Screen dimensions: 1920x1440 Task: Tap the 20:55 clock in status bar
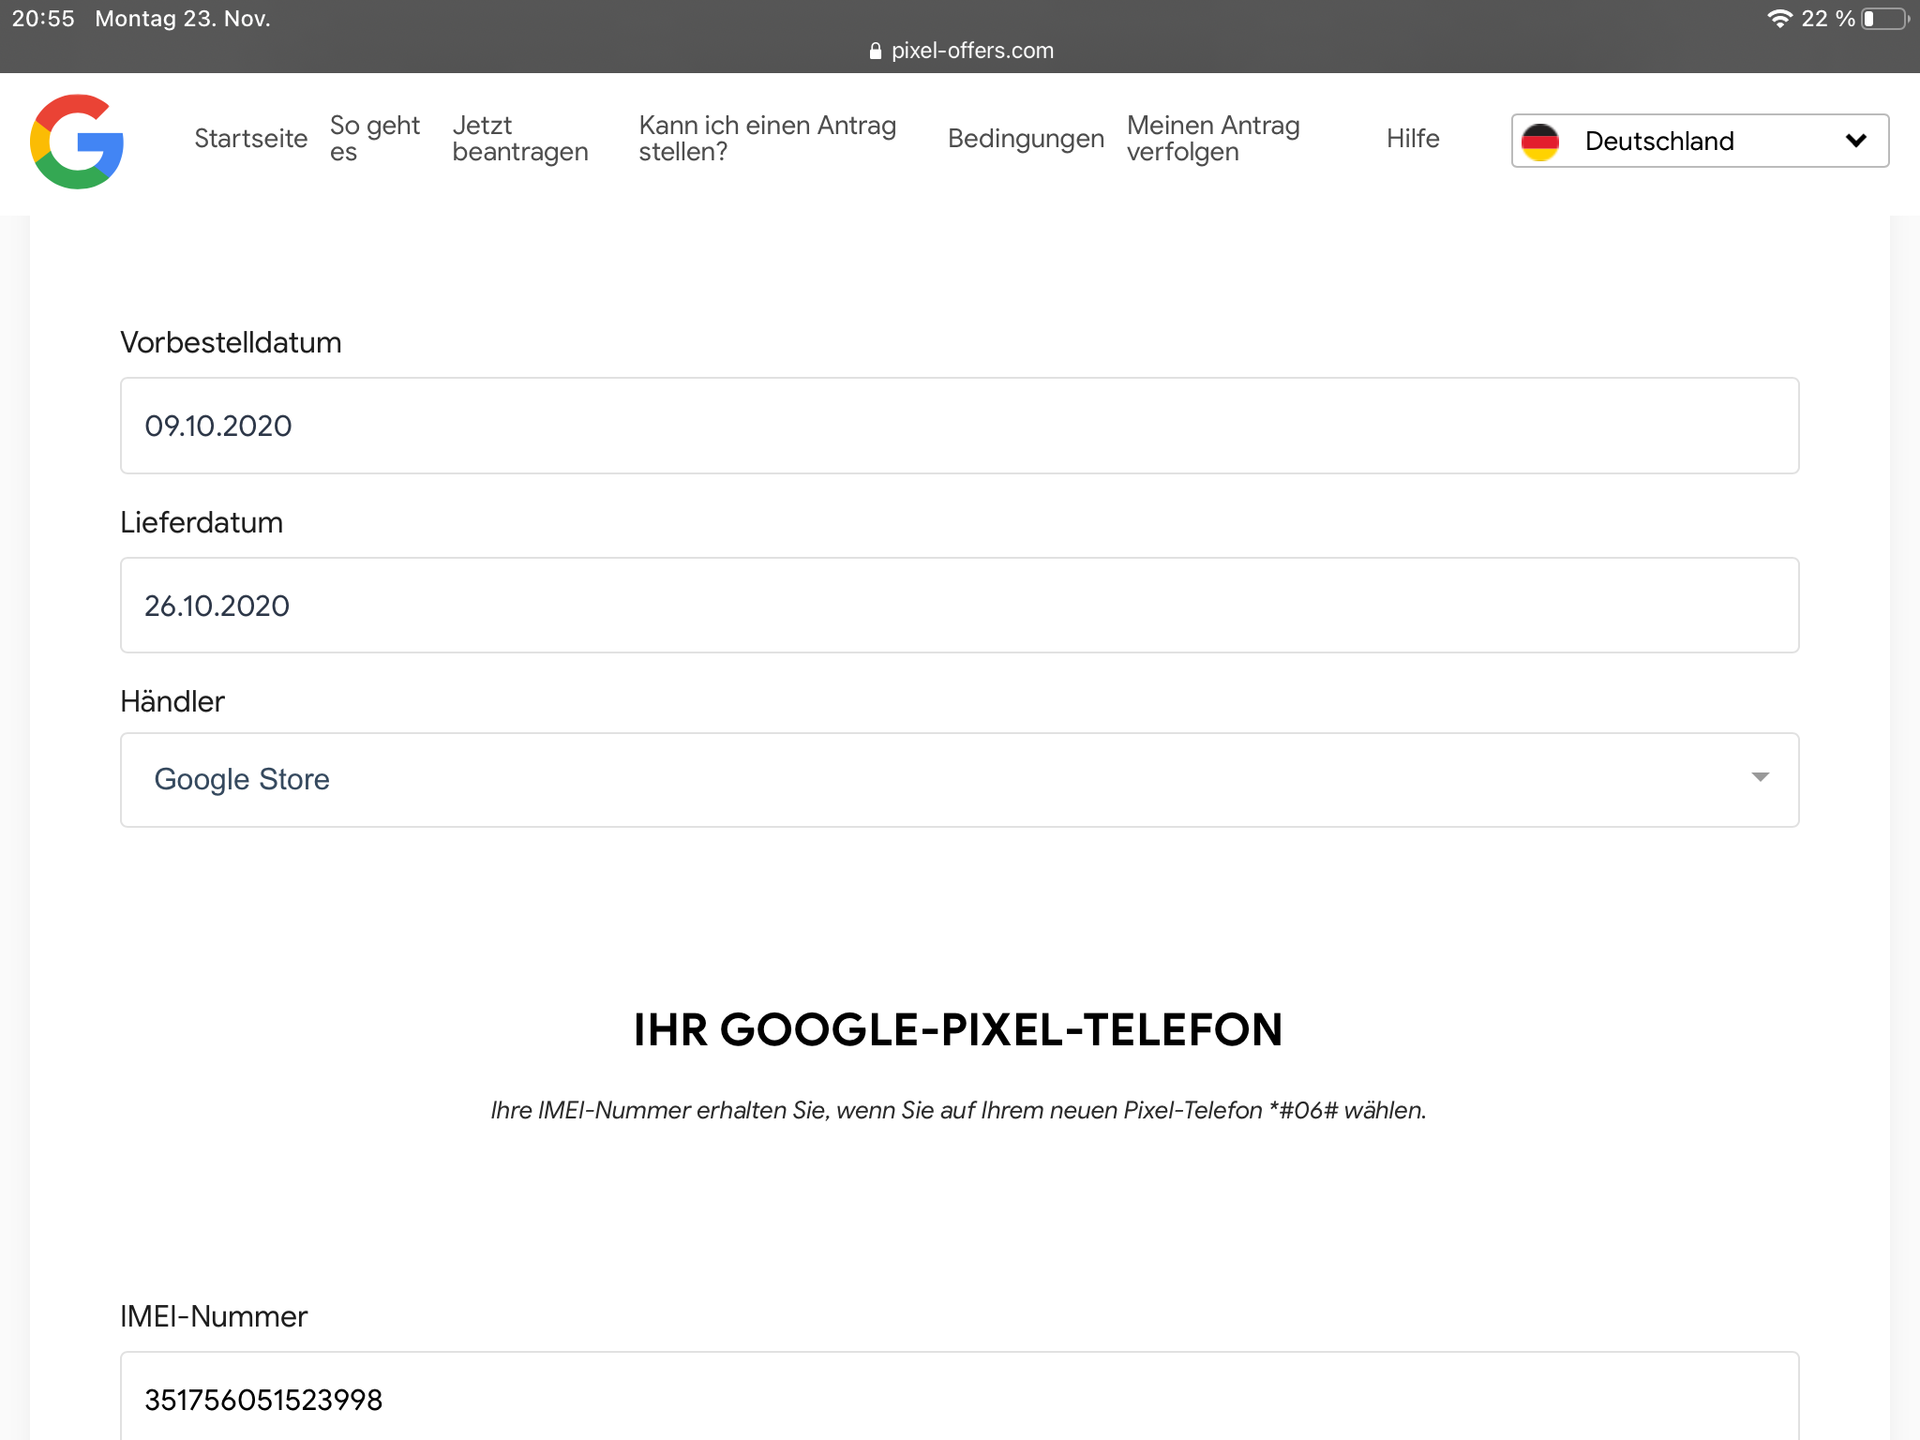click(x=43, y=19)
